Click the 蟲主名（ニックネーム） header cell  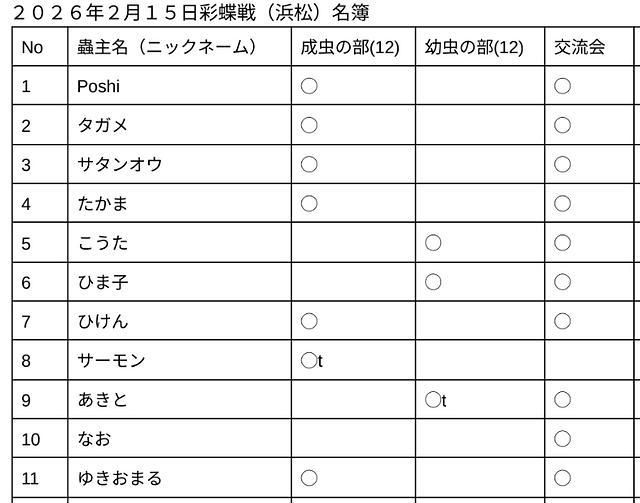180,47
